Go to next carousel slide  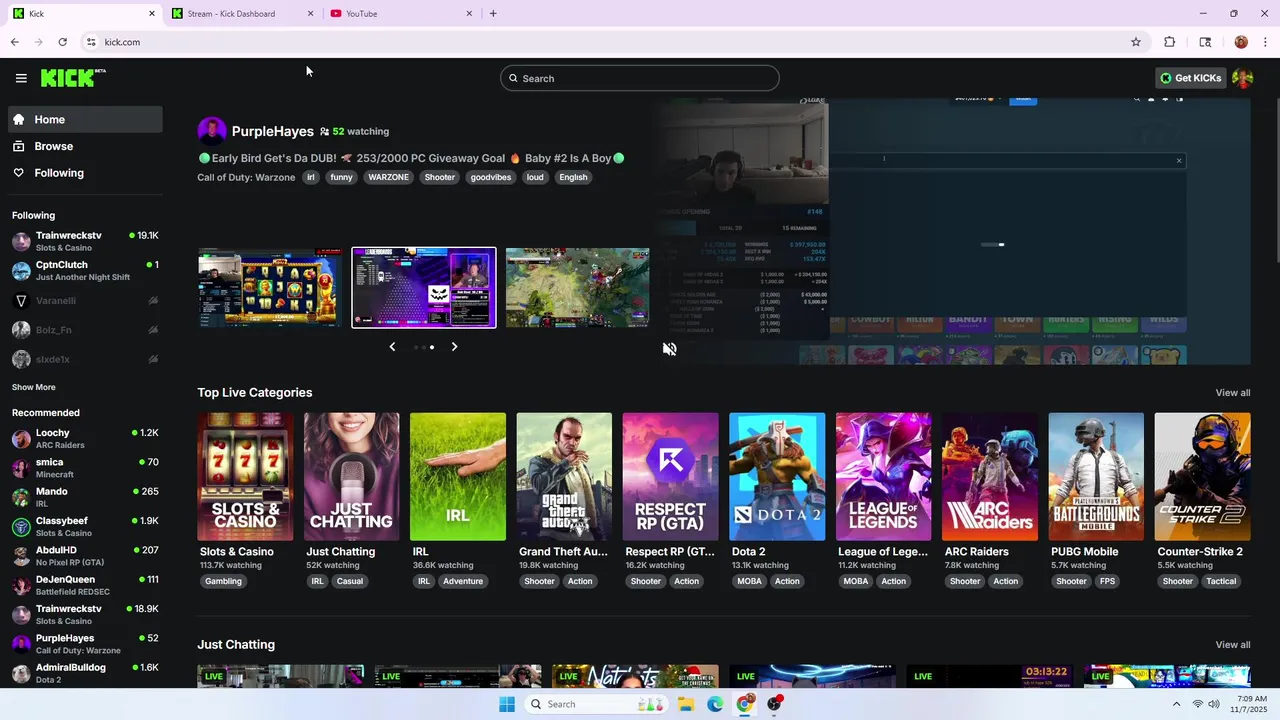pyautogui.click(x=454, y=347)
